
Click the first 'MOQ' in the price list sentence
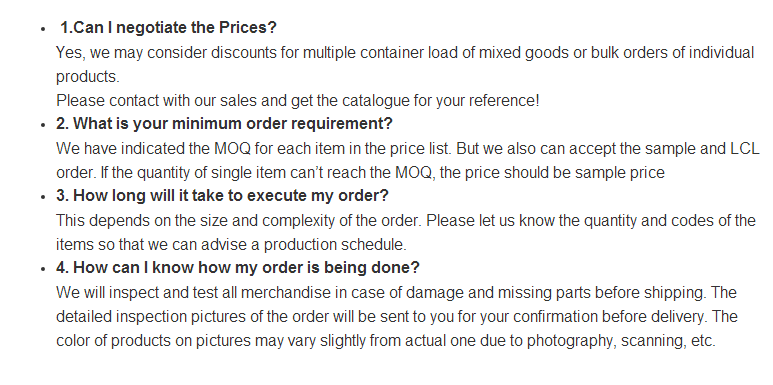point(232,148)
